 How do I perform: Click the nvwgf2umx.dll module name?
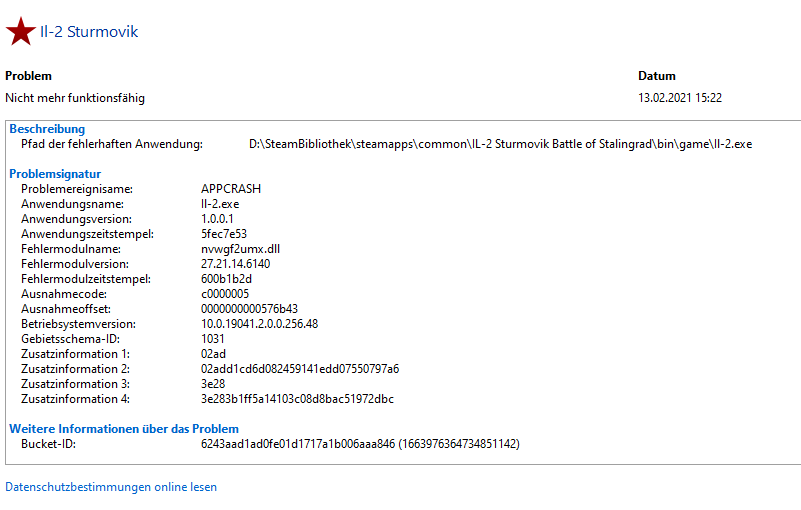point(240,249)
